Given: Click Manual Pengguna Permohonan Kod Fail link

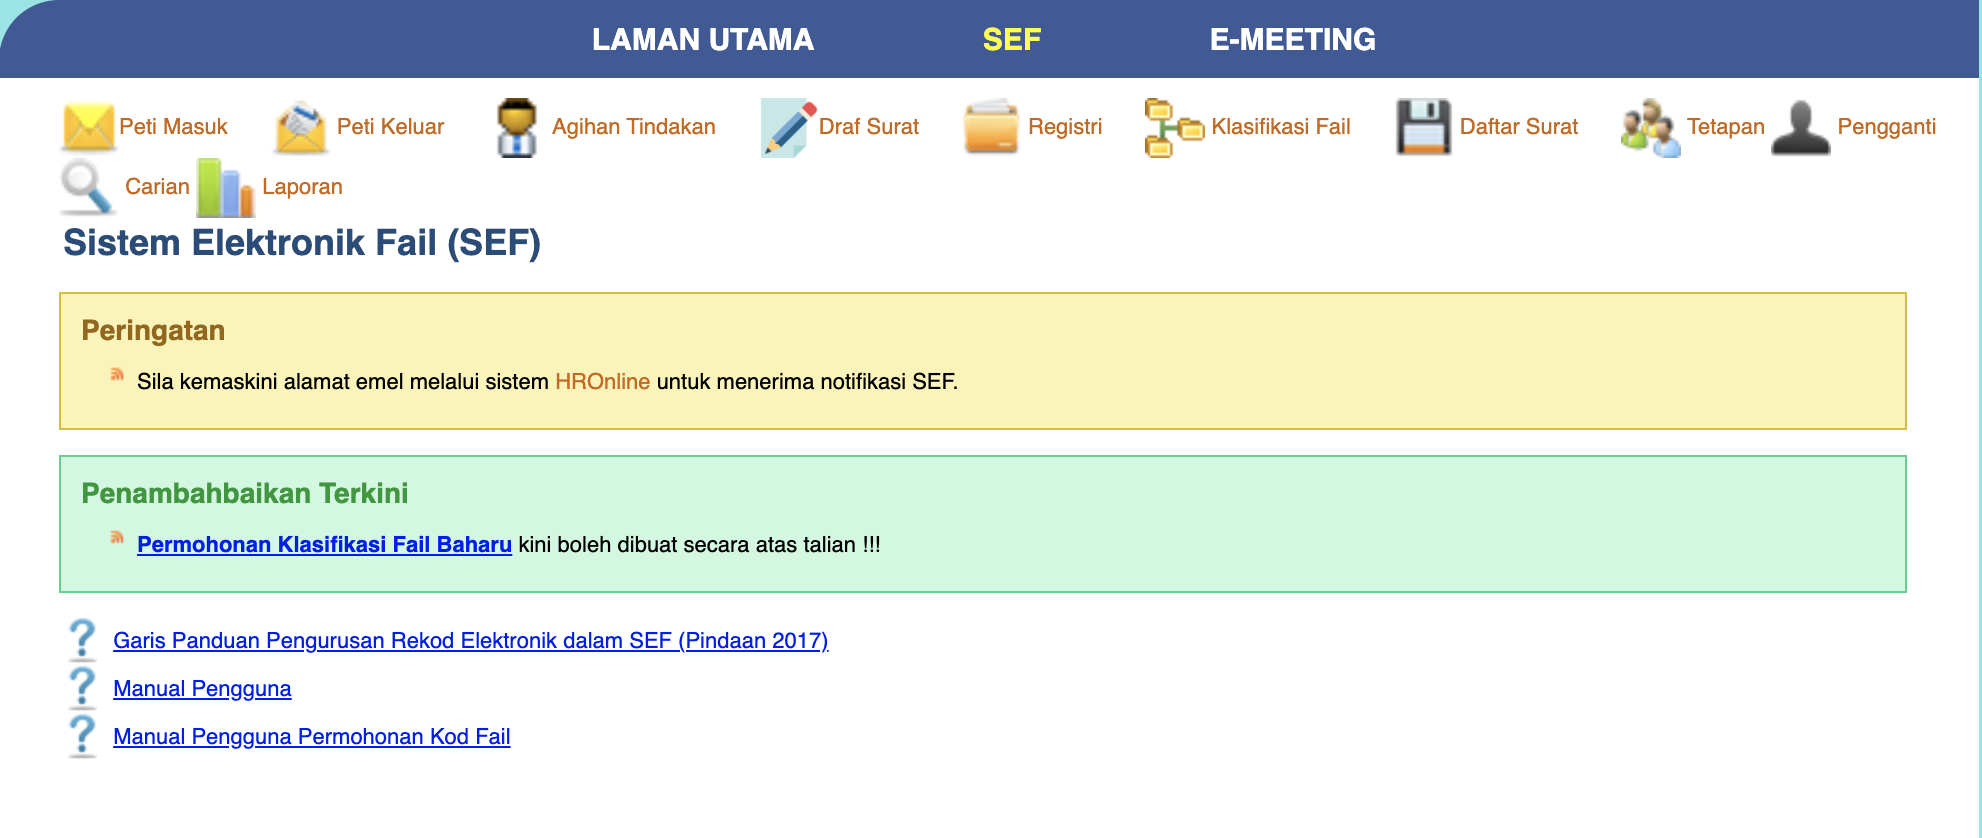Looking at the screenshot, I should (x=311, y=736).
